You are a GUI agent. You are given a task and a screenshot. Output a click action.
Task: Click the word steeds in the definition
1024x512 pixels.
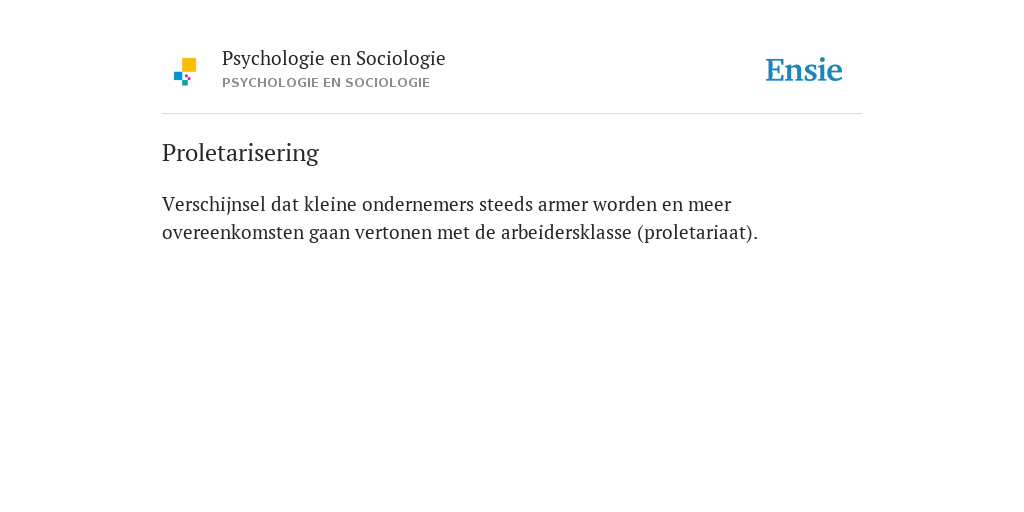click(506, 204)
